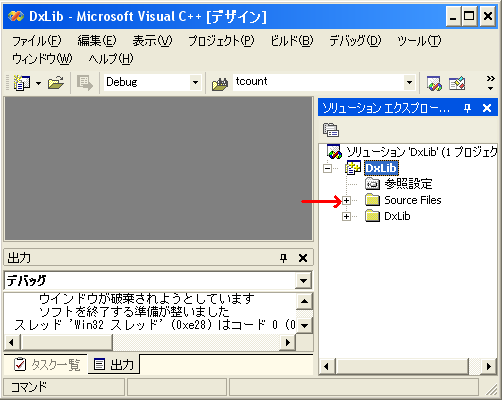Image resolution: width=502 pixels, height=400 pixels.
Task: Close the 出力 output panel
Action: [x=303, y=258]
